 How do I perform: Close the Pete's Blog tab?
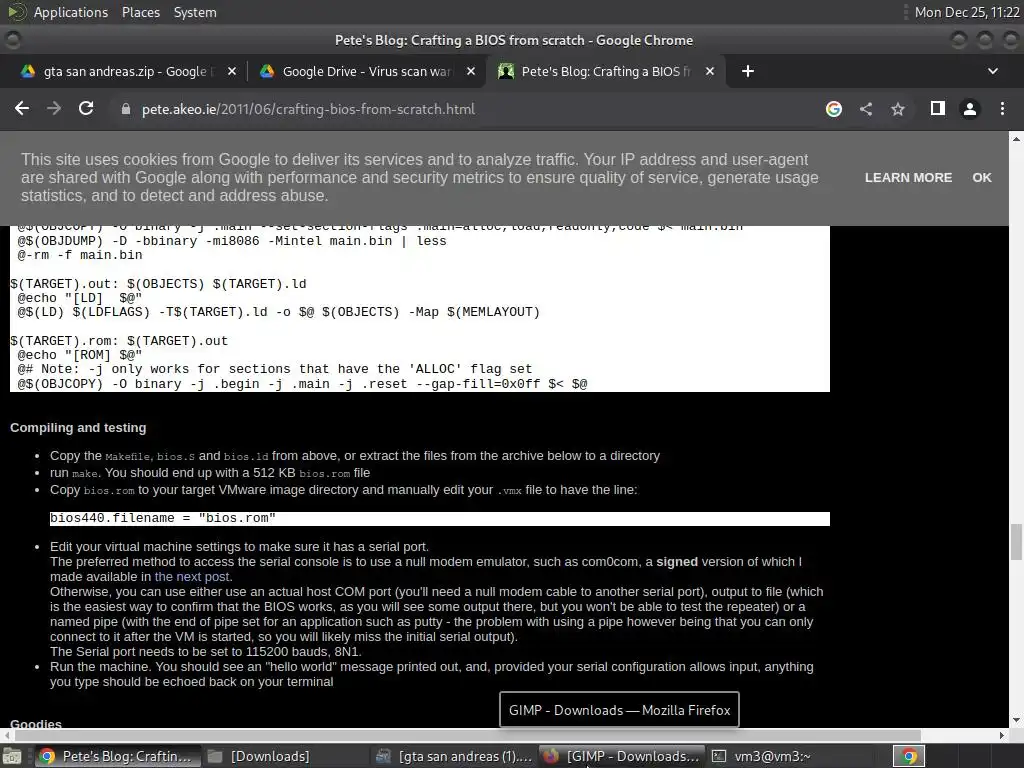[x=710, y=71]
